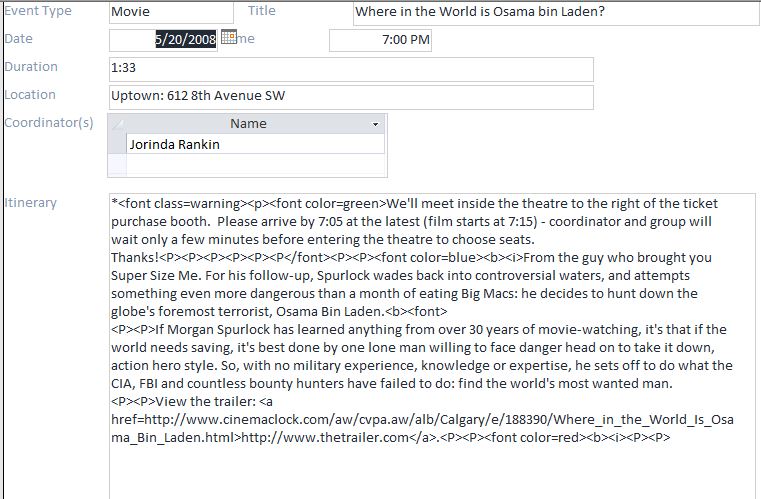Click the Location label
The image size is (761, 499).
point(30,95)
